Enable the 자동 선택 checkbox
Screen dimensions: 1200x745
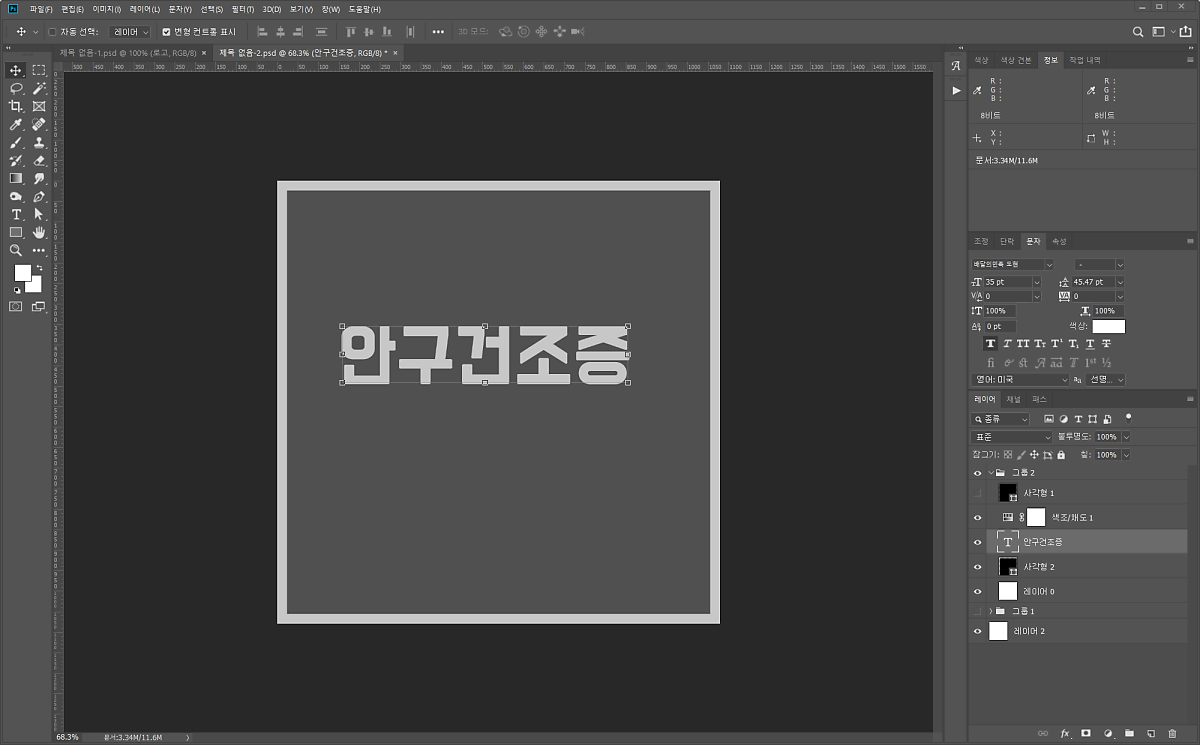tap(53, 32)
